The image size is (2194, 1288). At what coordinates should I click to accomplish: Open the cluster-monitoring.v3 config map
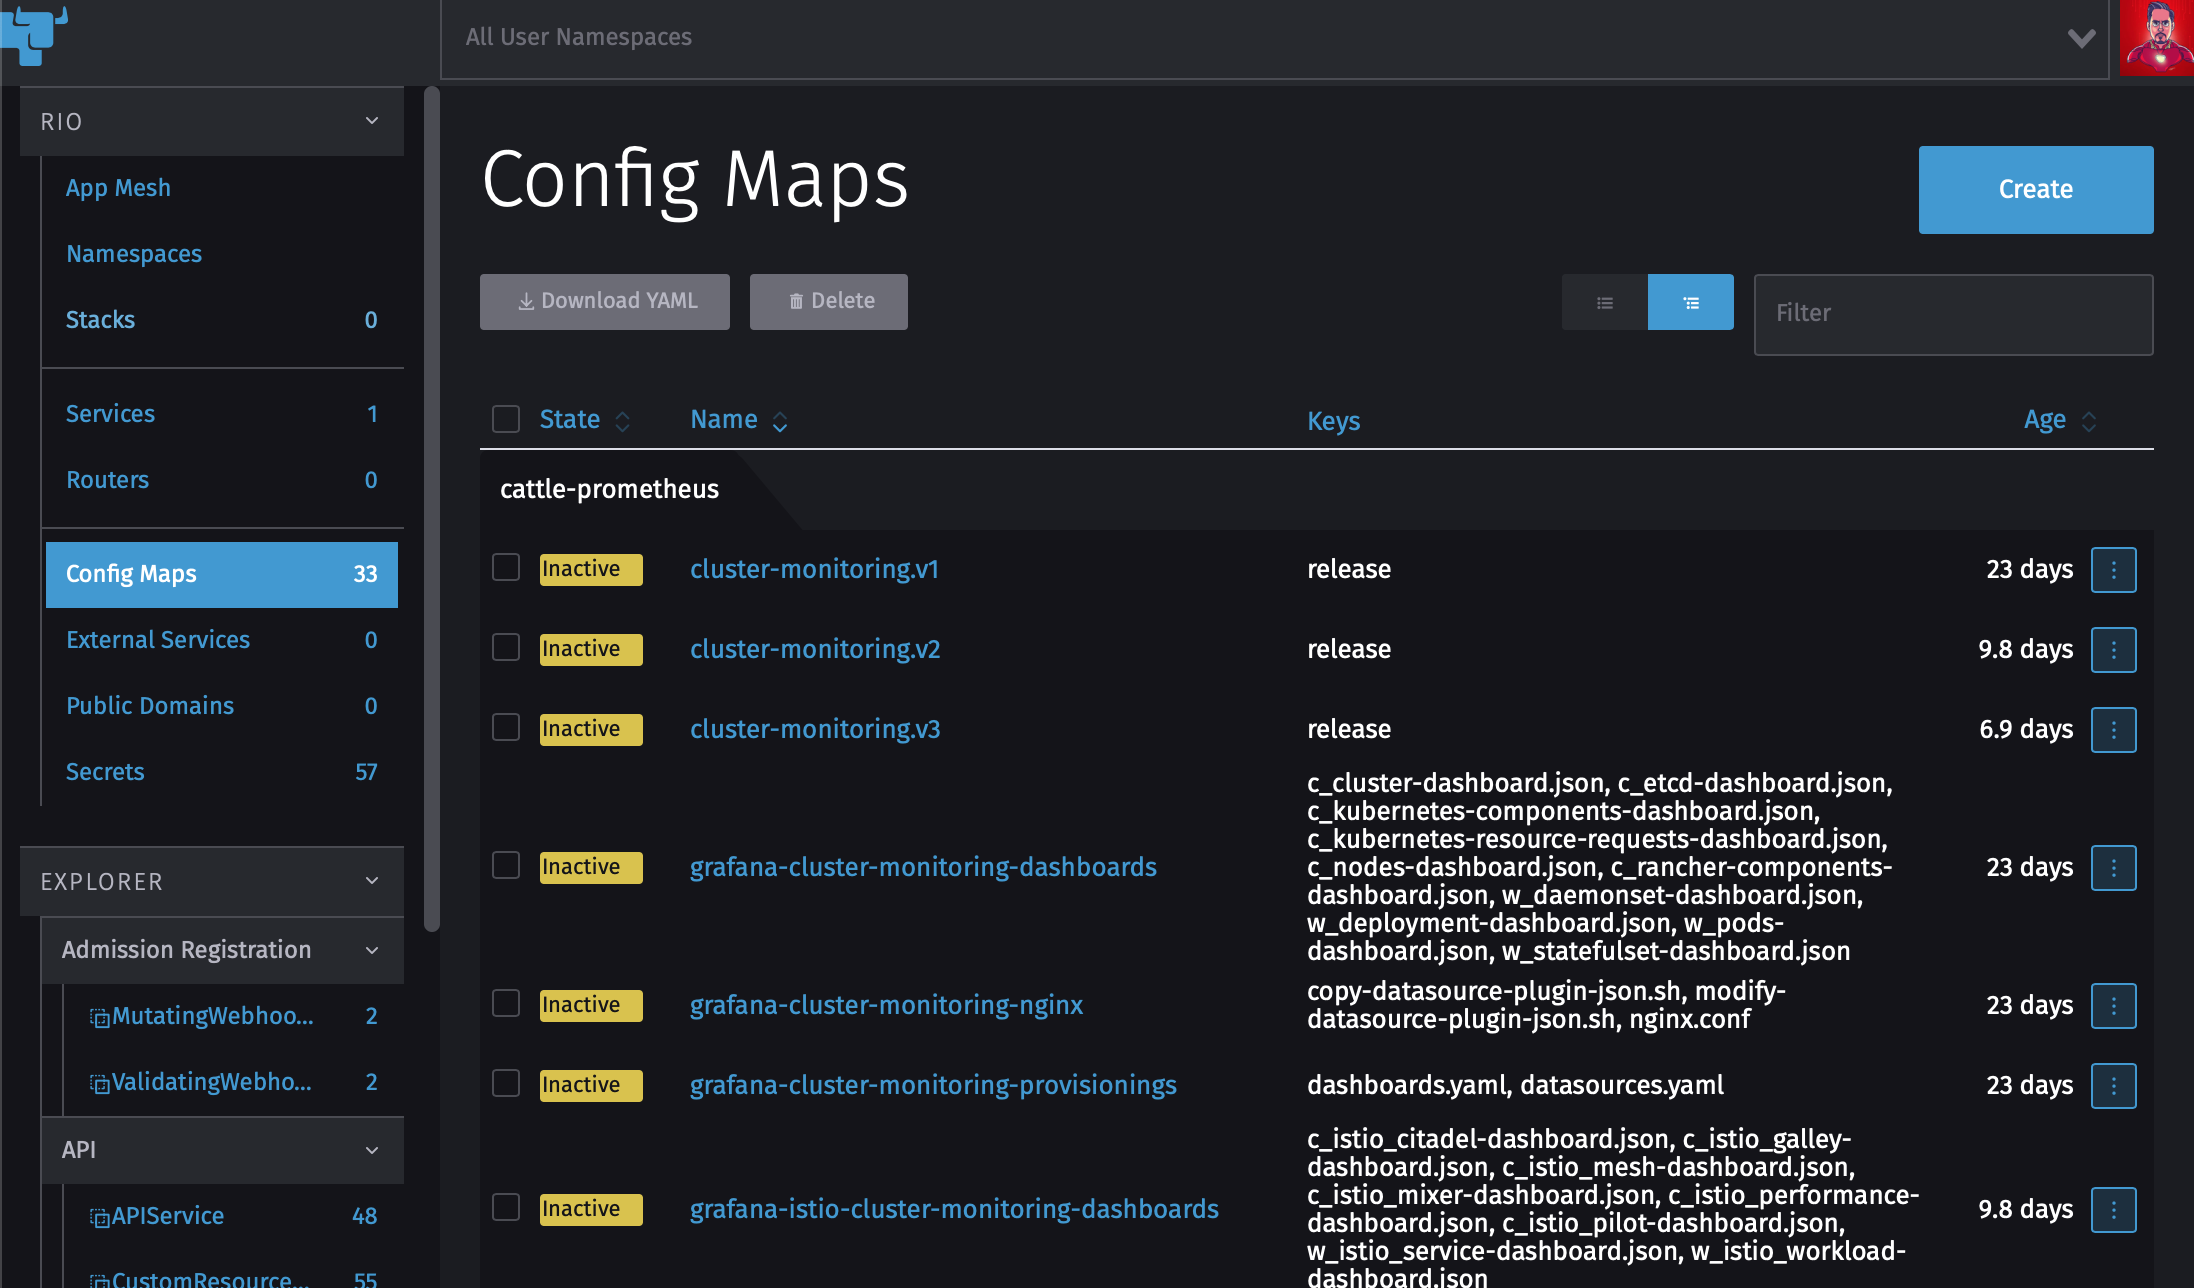[815, 729]
